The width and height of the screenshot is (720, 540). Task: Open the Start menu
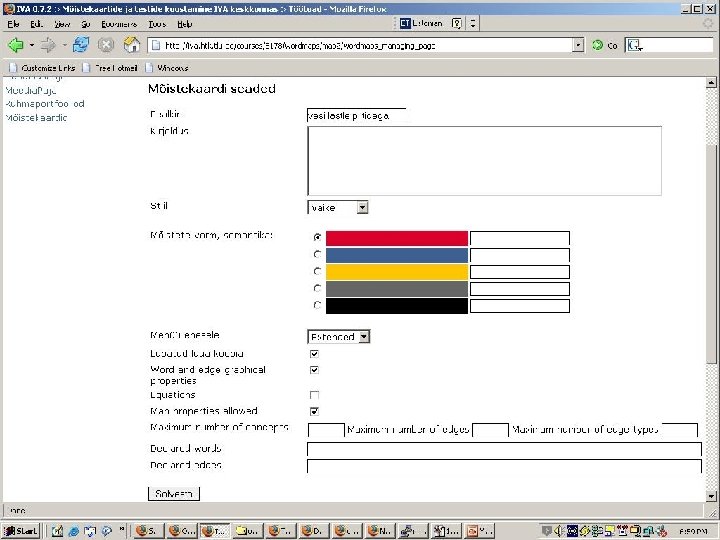tap(21, 531)
